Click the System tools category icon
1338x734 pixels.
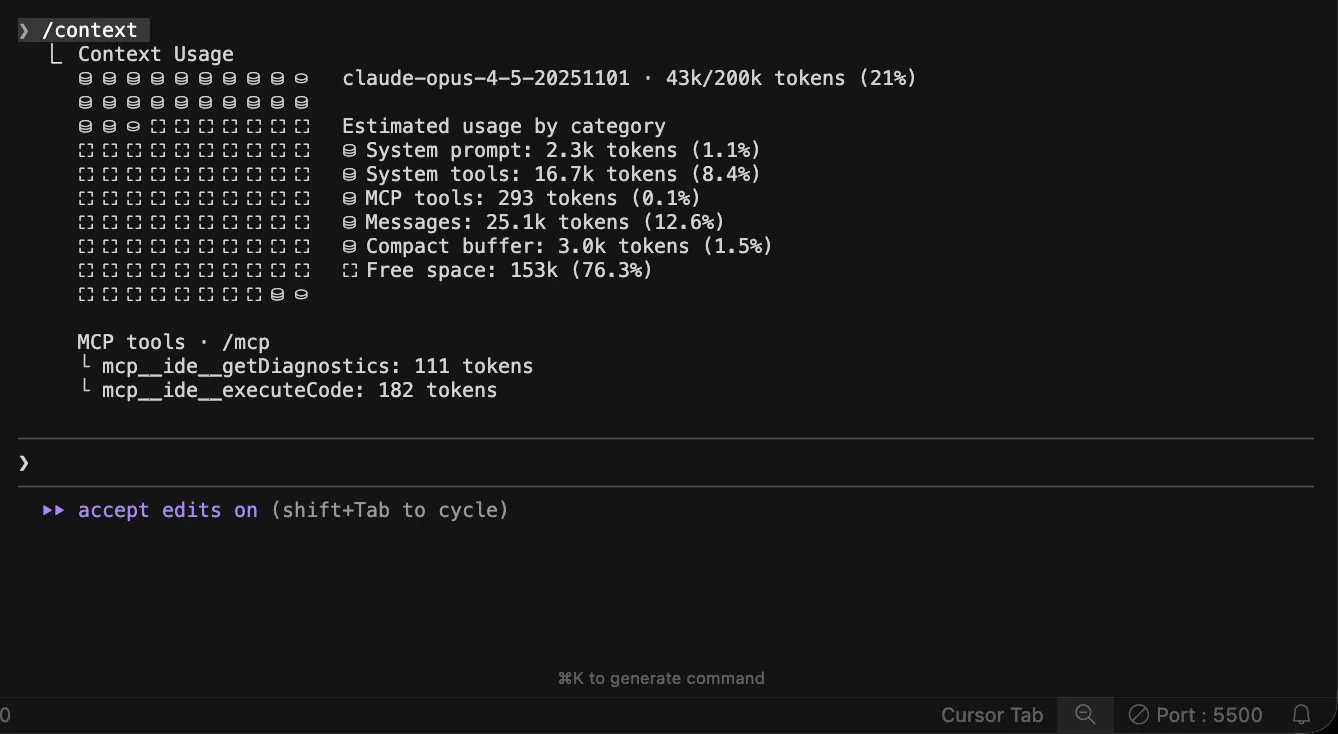(x=349, y=174)
